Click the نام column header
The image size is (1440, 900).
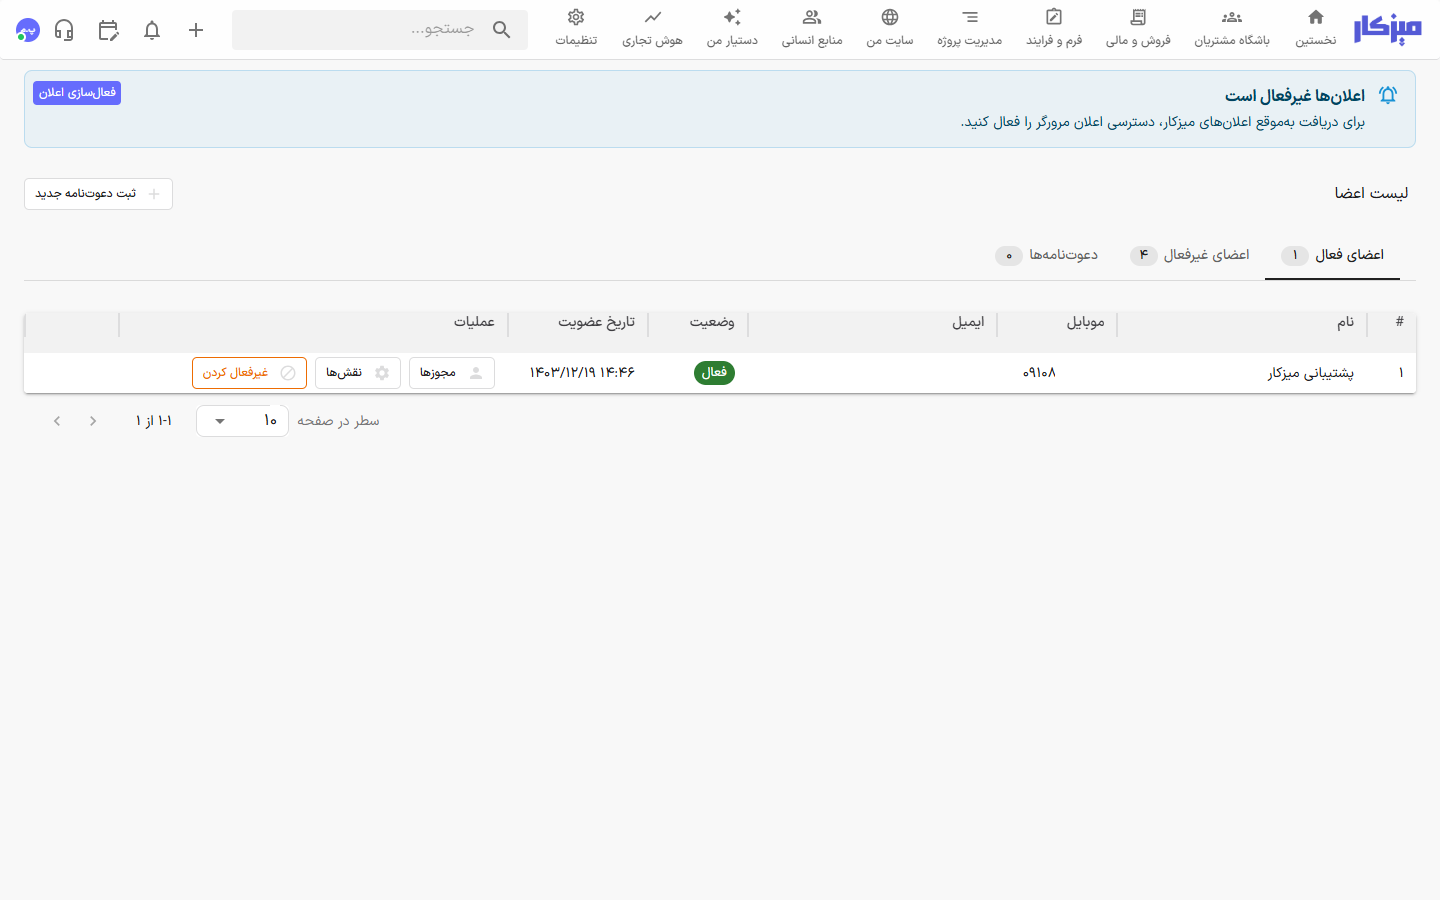1346,322
